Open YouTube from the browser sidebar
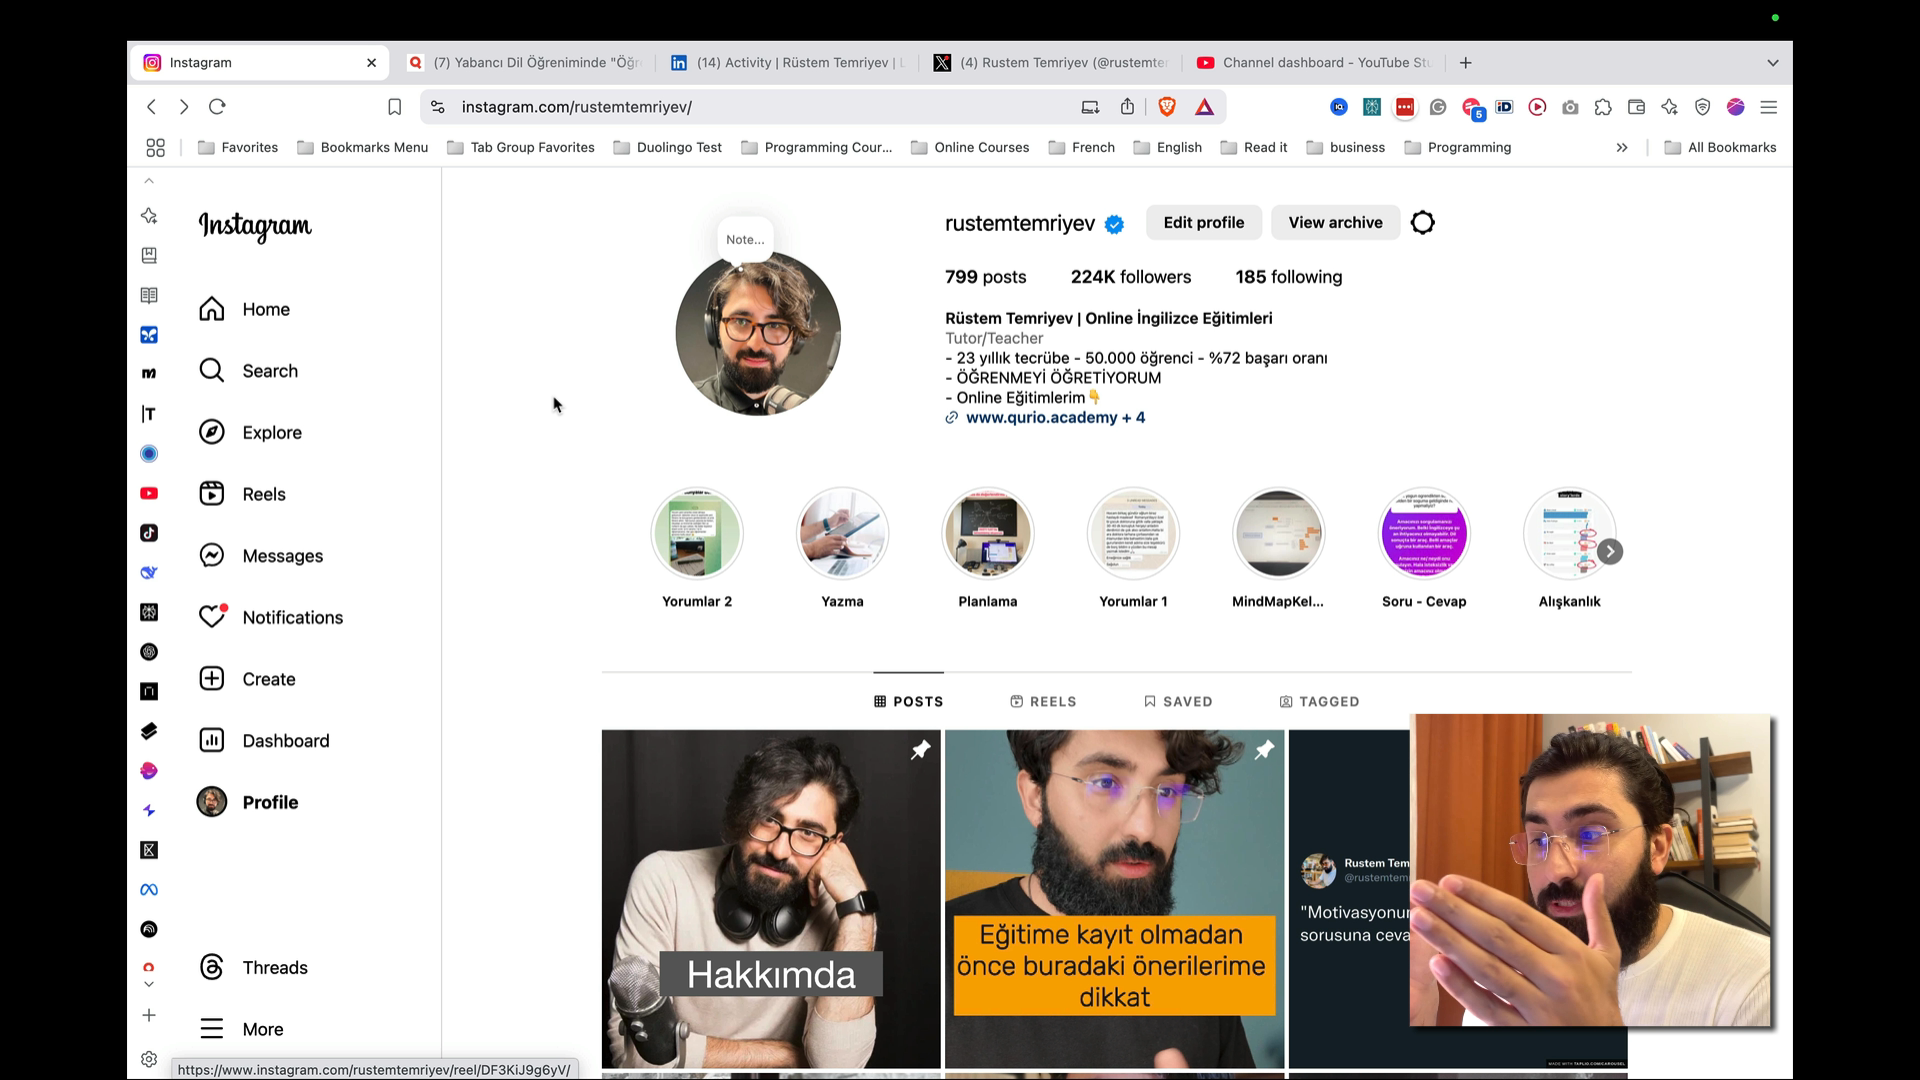 (149, 493)
